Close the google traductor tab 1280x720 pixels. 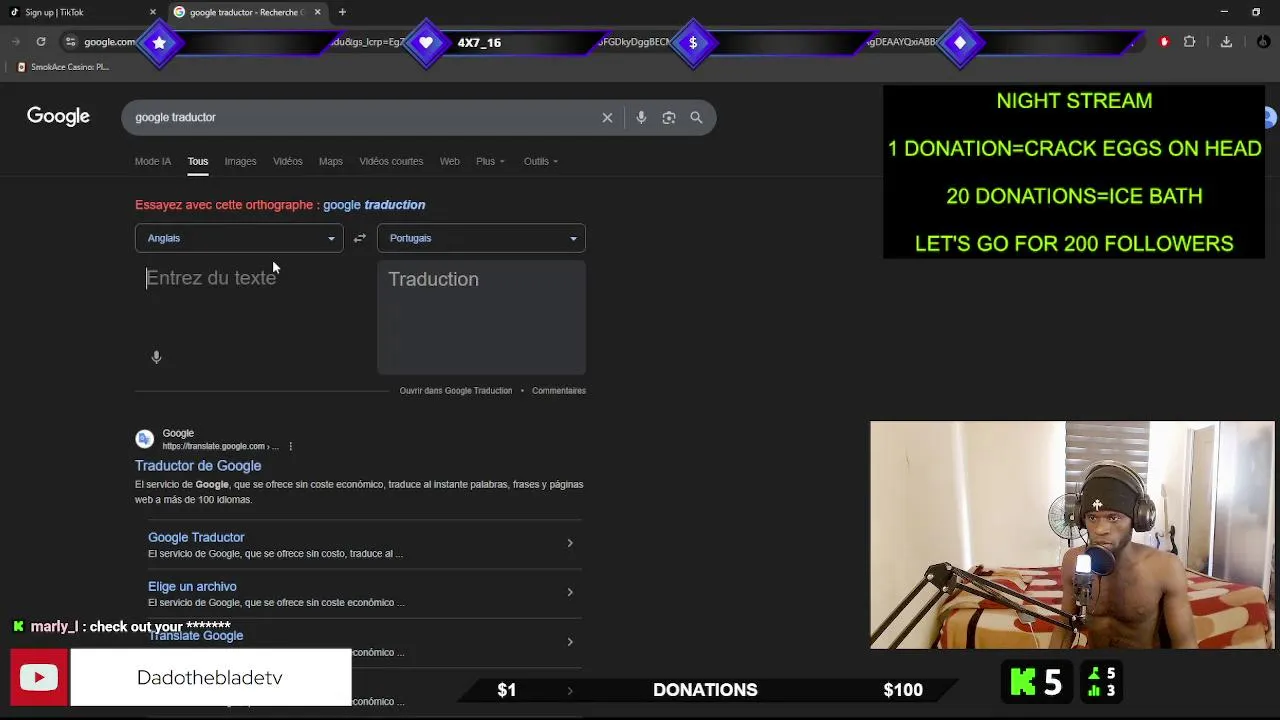tap(318, 12)
